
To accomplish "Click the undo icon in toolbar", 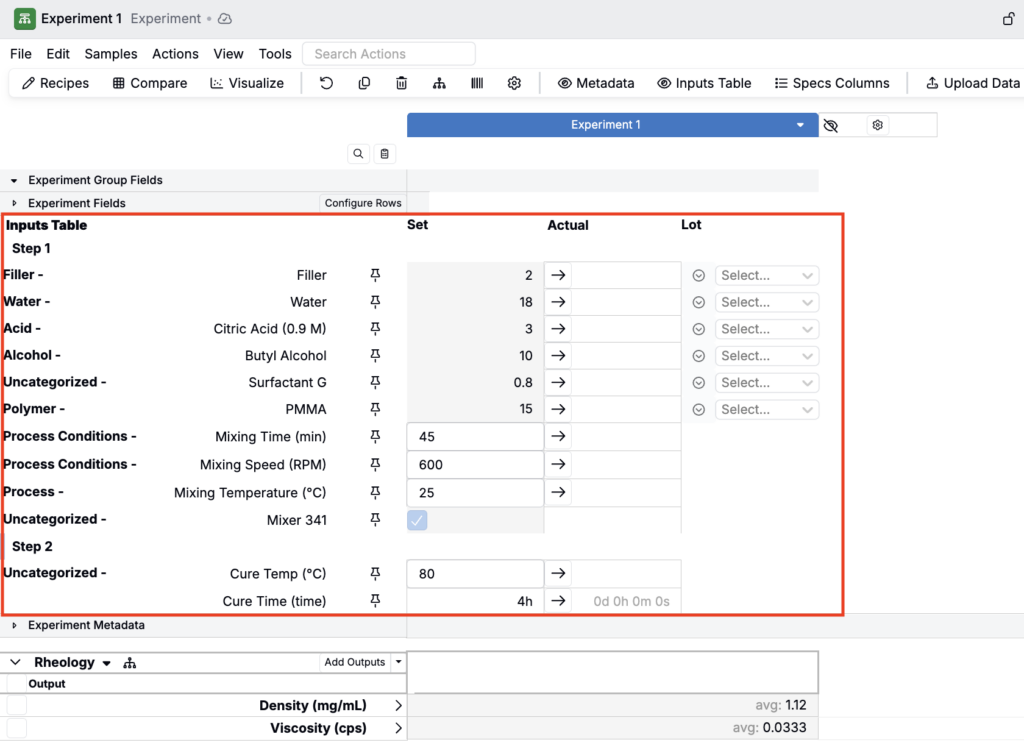I will (326, 83).
